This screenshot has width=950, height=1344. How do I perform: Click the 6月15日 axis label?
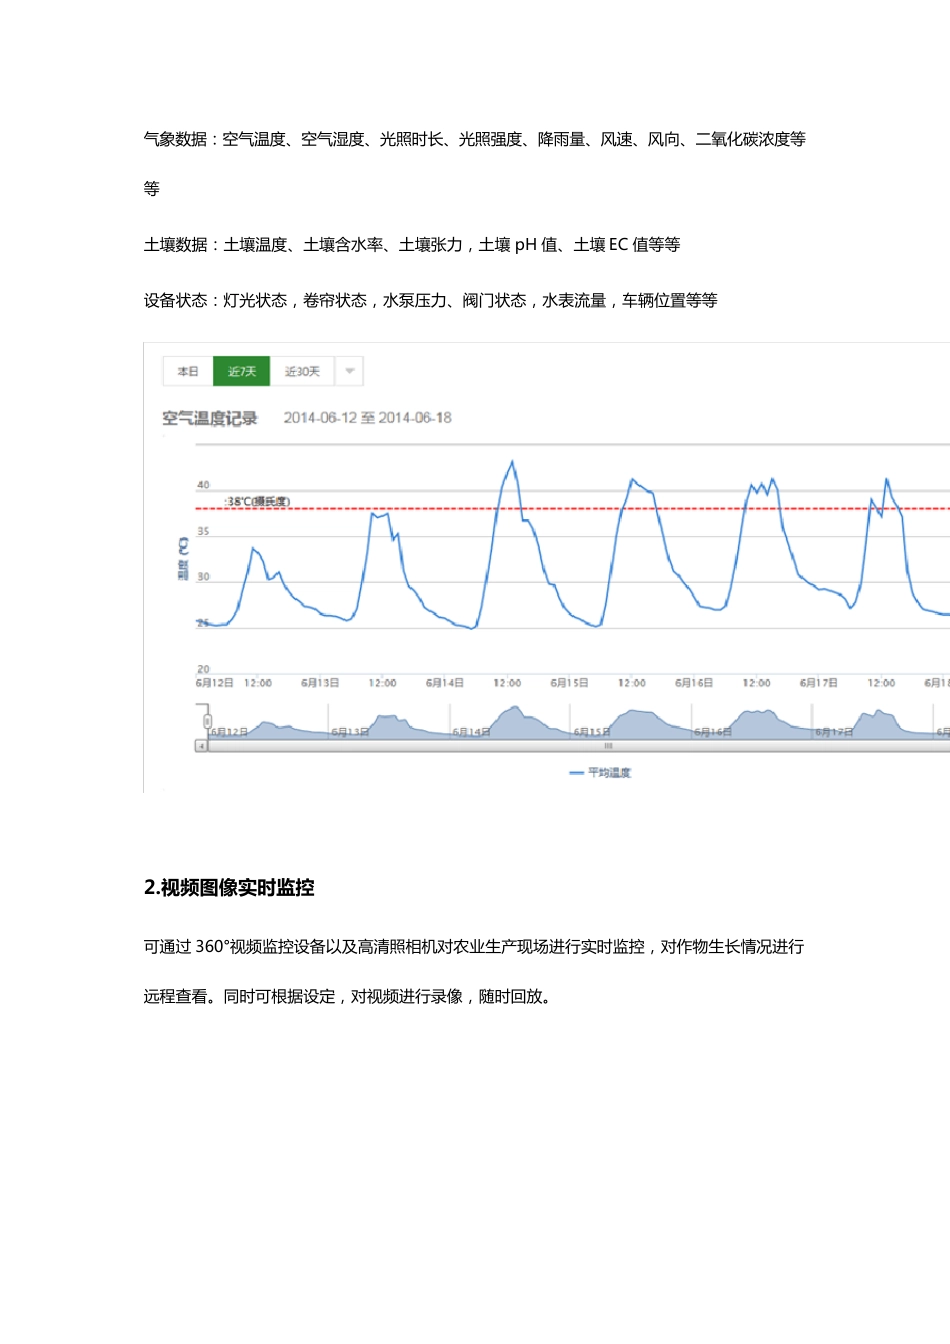point(569,683)
